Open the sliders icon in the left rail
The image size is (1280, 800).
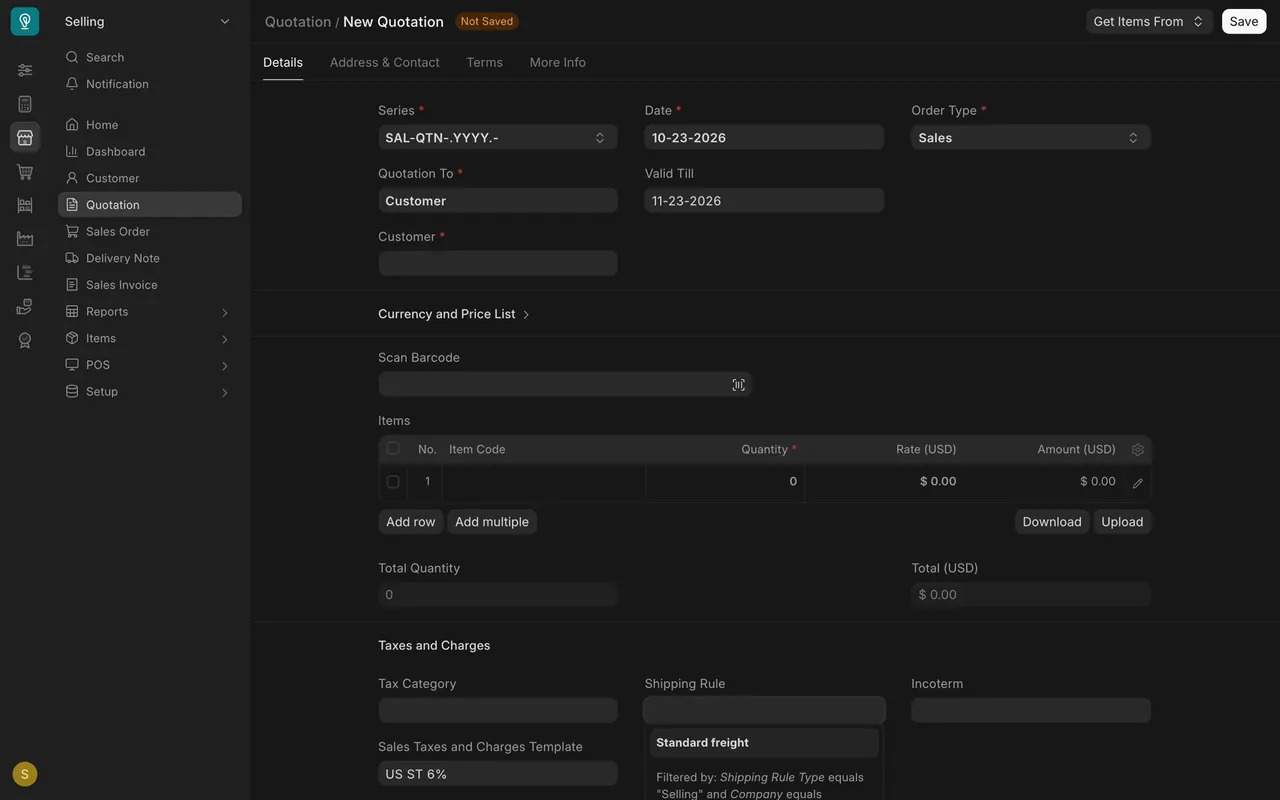point(25,70)
